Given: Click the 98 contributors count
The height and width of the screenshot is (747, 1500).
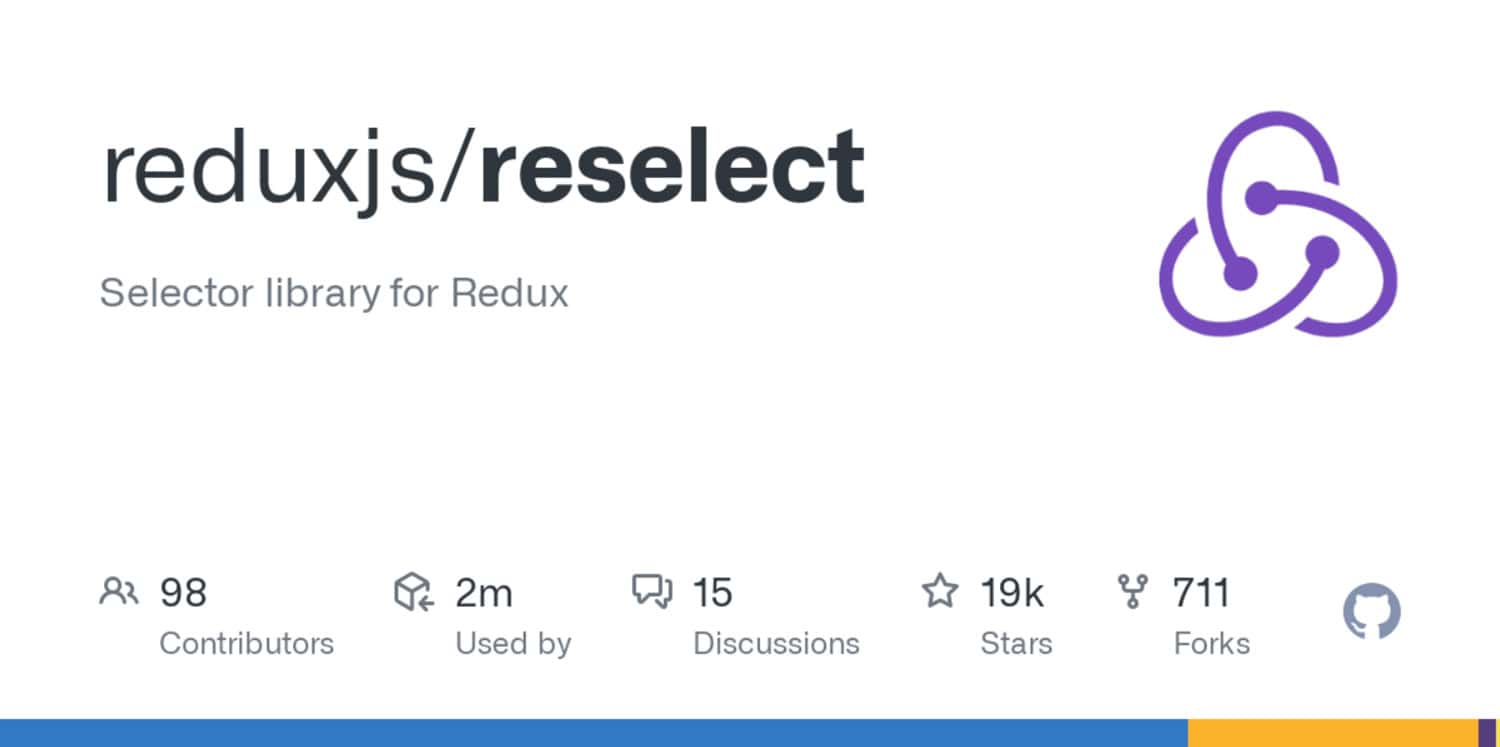Looking at the screenshot, I should pyautogui.click(x=183, y=593).
